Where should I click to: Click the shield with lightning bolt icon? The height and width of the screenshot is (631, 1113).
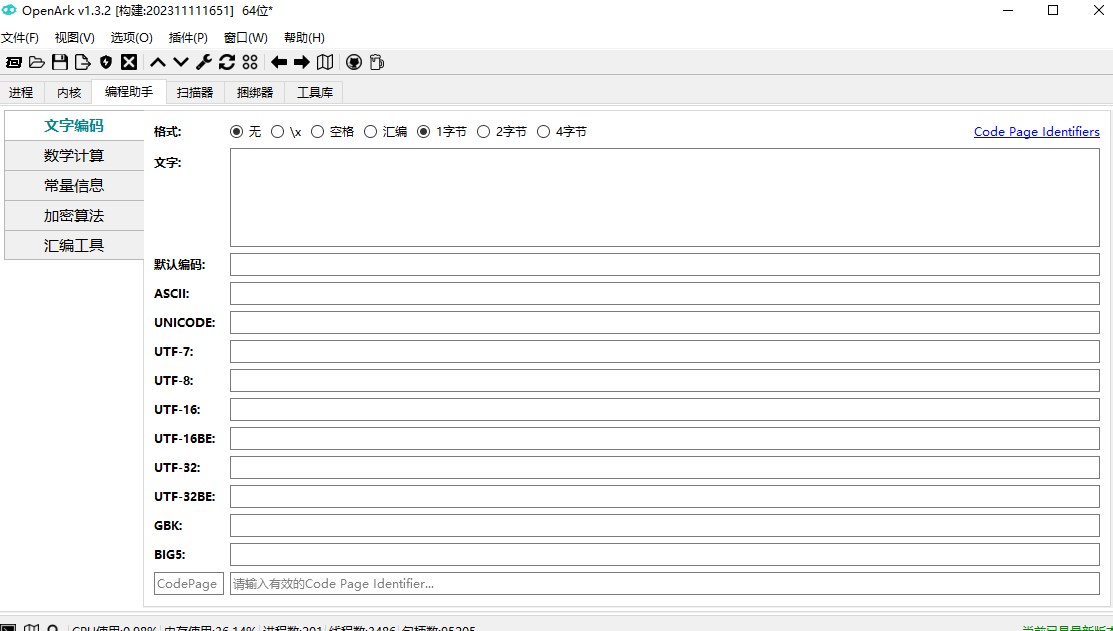tap(106, 62)
